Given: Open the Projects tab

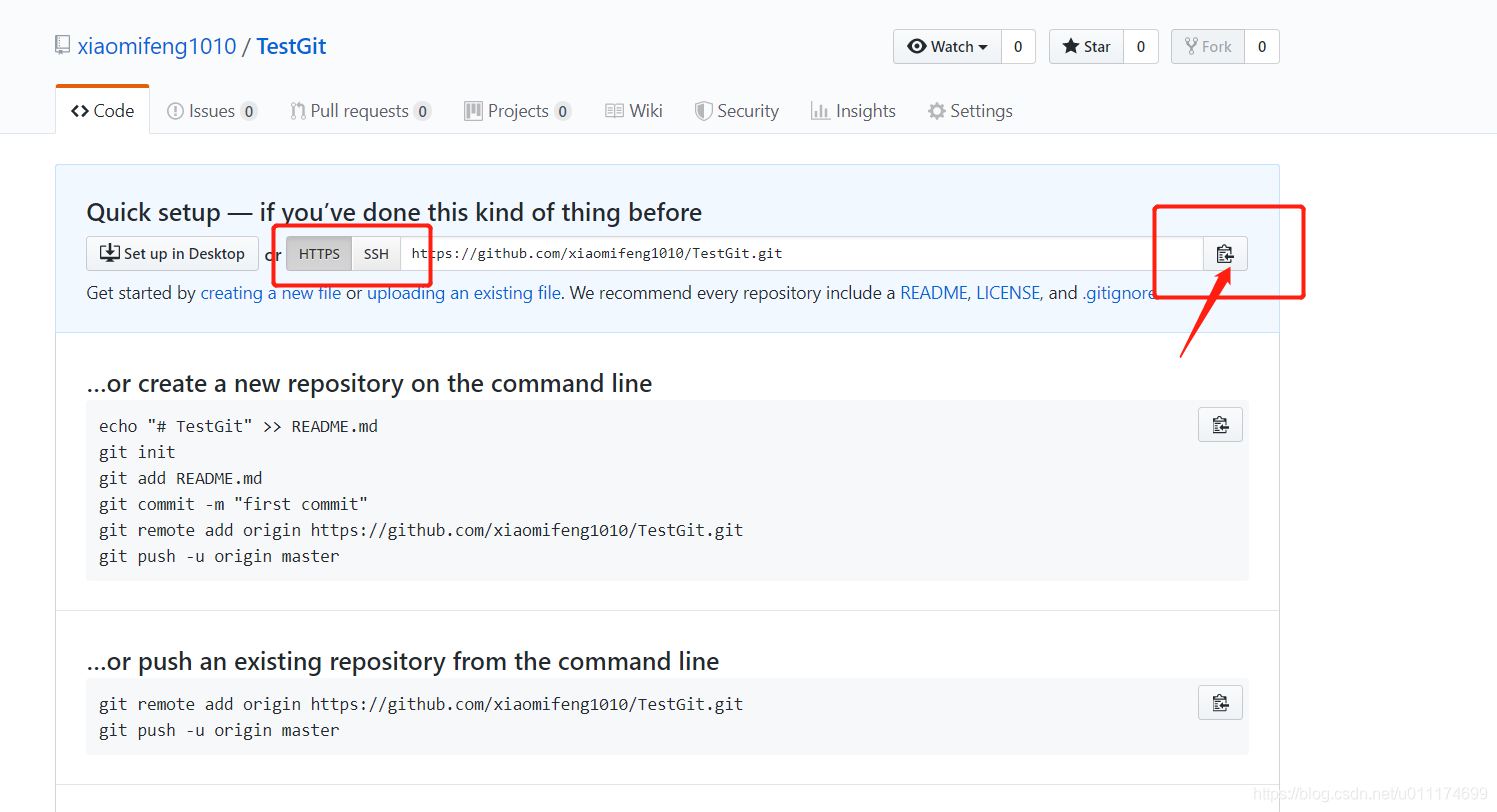Looking at the screenshot, I should click(518, 111).
